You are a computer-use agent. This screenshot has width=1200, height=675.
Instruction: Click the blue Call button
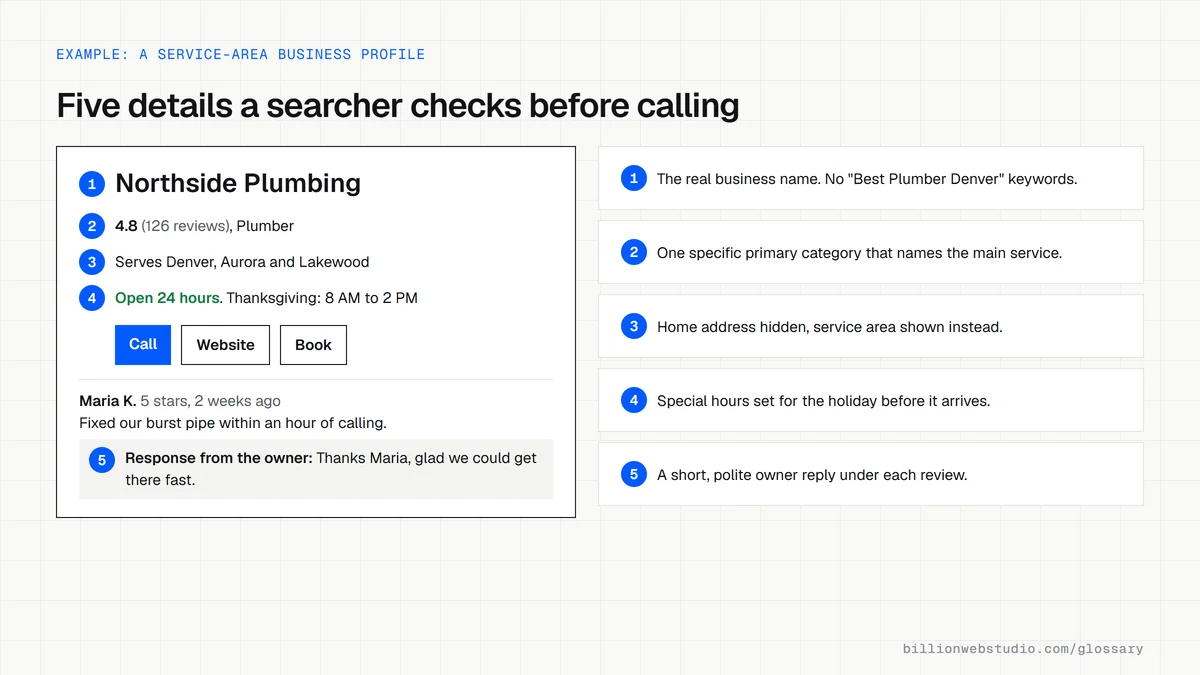(143, 345)
